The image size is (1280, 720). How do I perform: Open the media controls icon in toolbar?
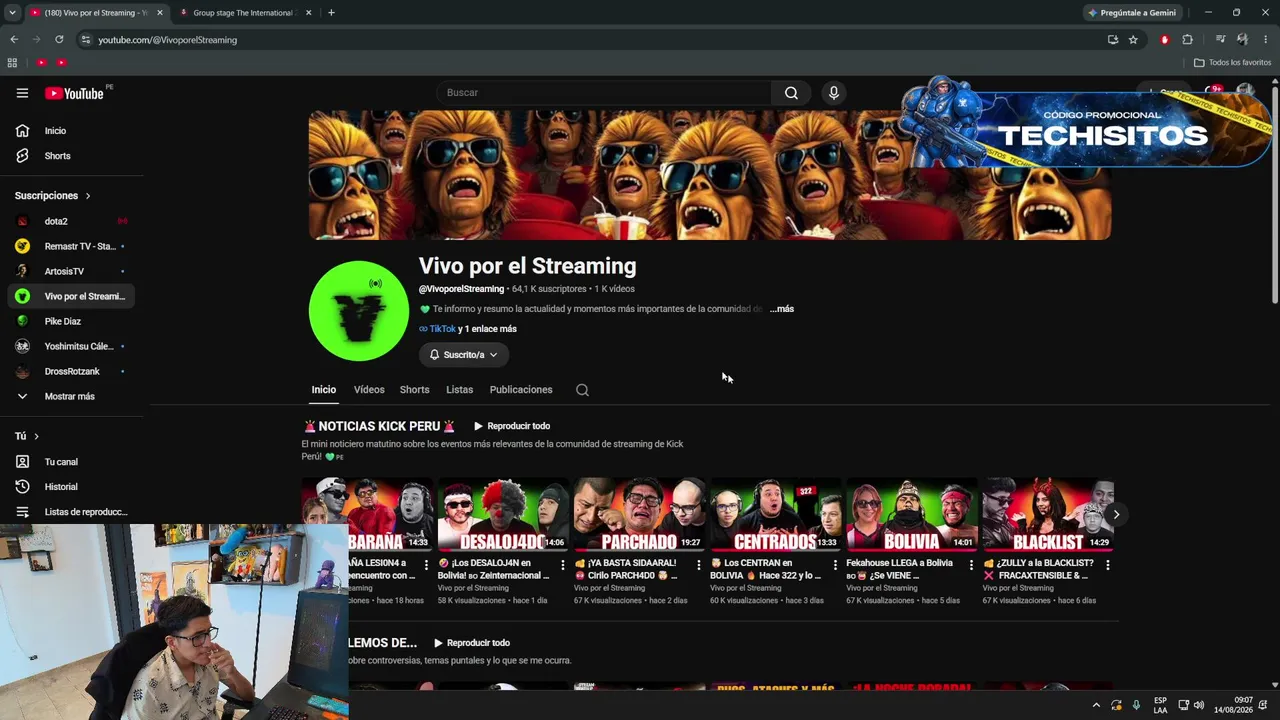(x=1220, y=40)
